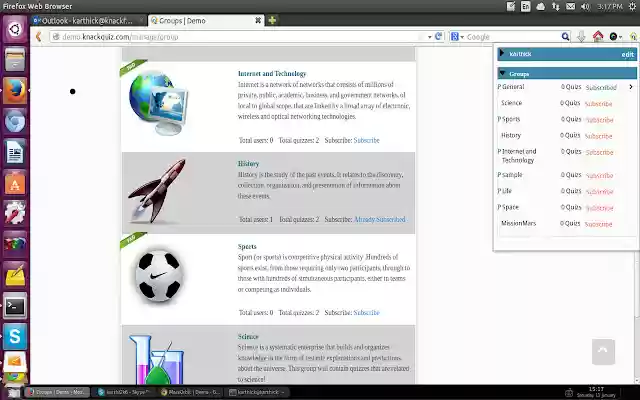Image resolution: width=640 pixels, height=400 pixels.
Task: Expand the General group row arrow
Action: 631,87
